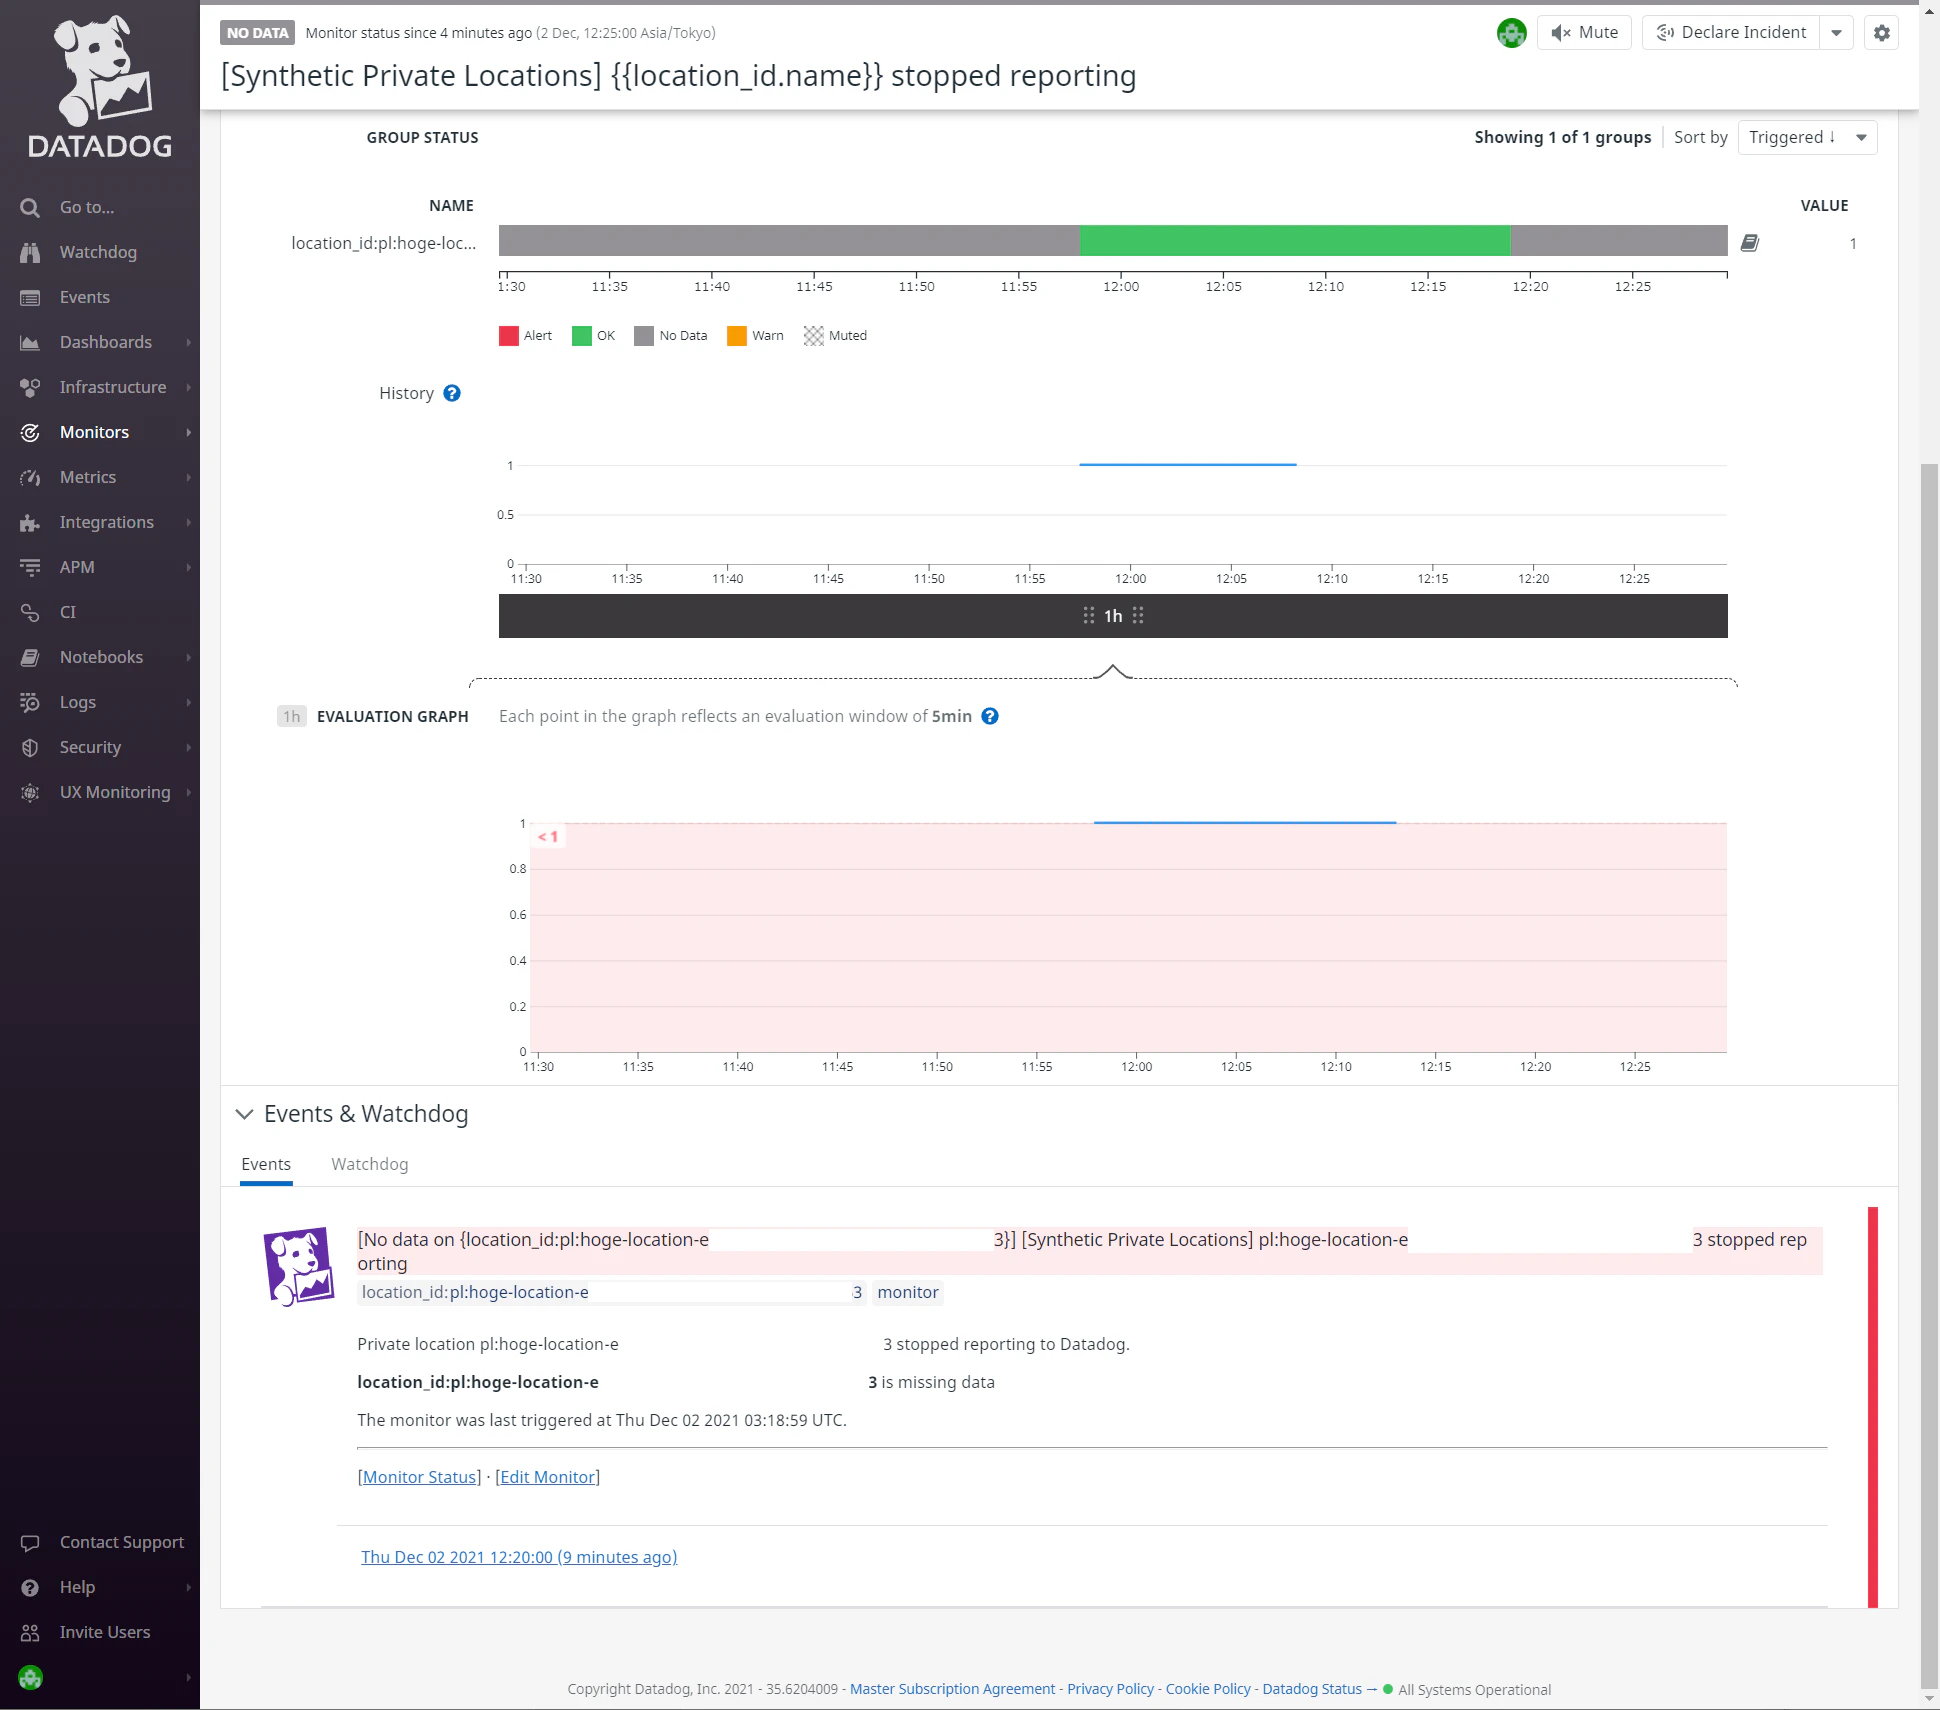The image size is (1940, 1710).
Task: Follow the Edit Monitor link
Action: (x=547, y=1477)
